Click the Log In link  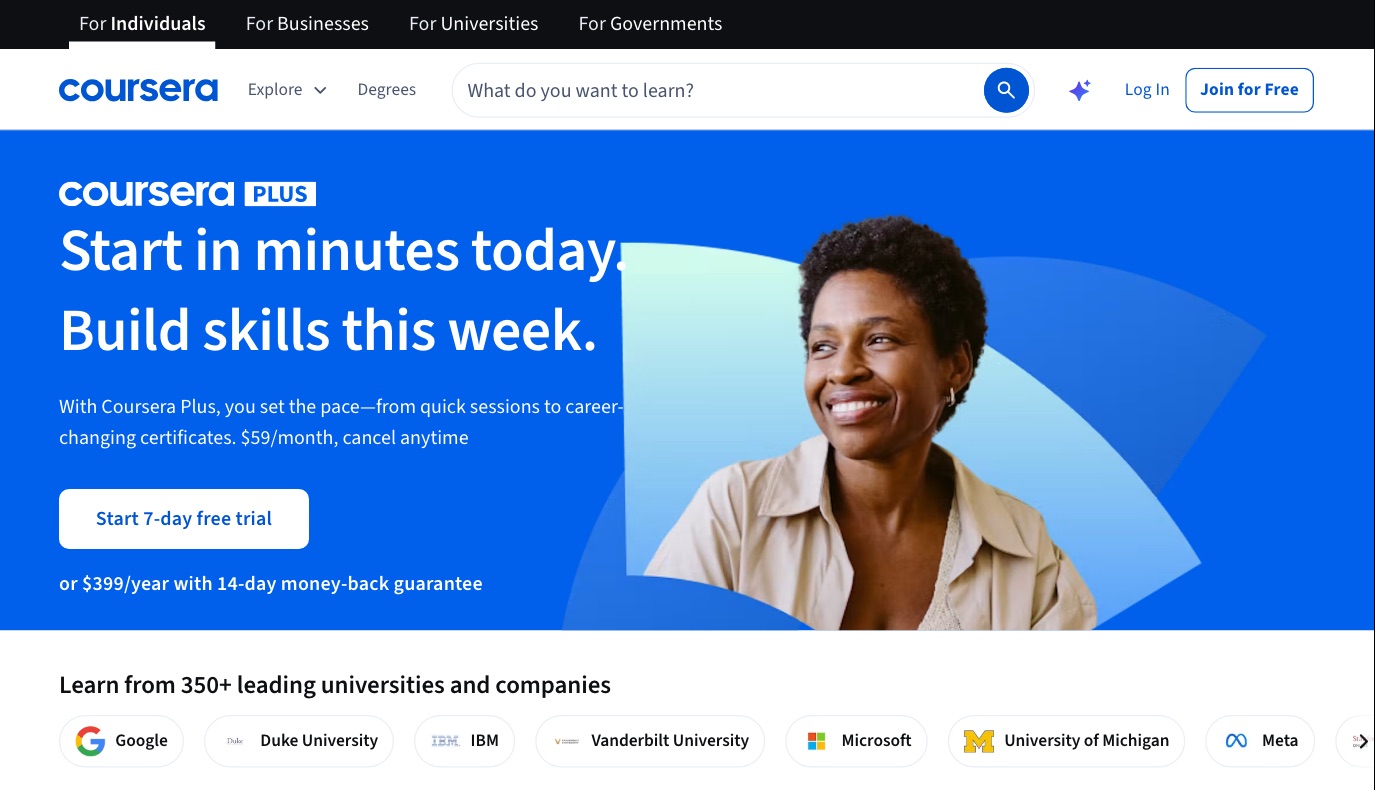click(1147, 90)
